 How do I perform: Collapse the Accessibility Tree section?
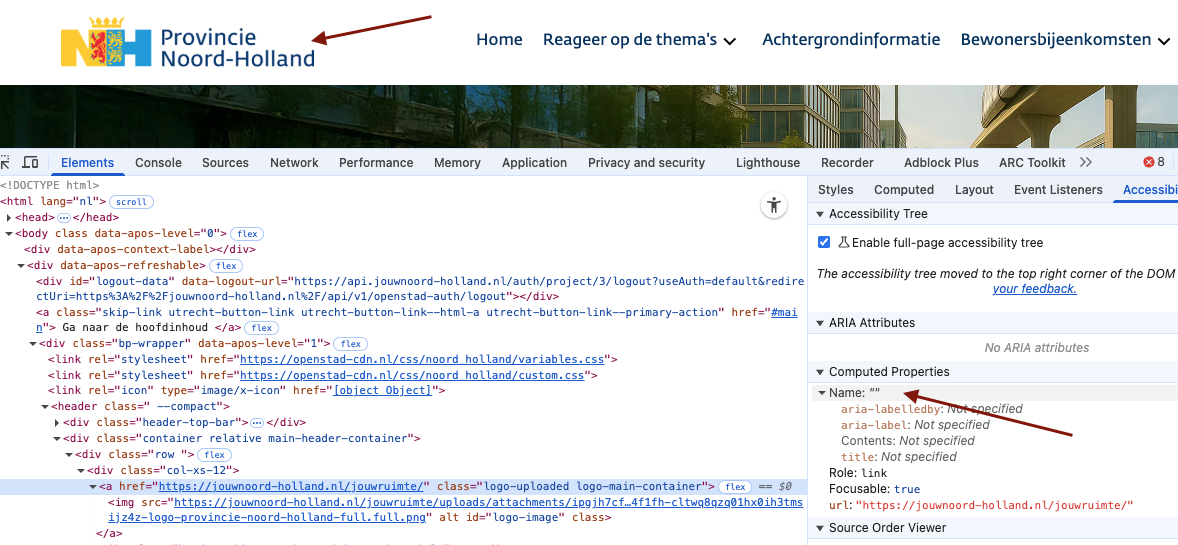coord(821,214)
